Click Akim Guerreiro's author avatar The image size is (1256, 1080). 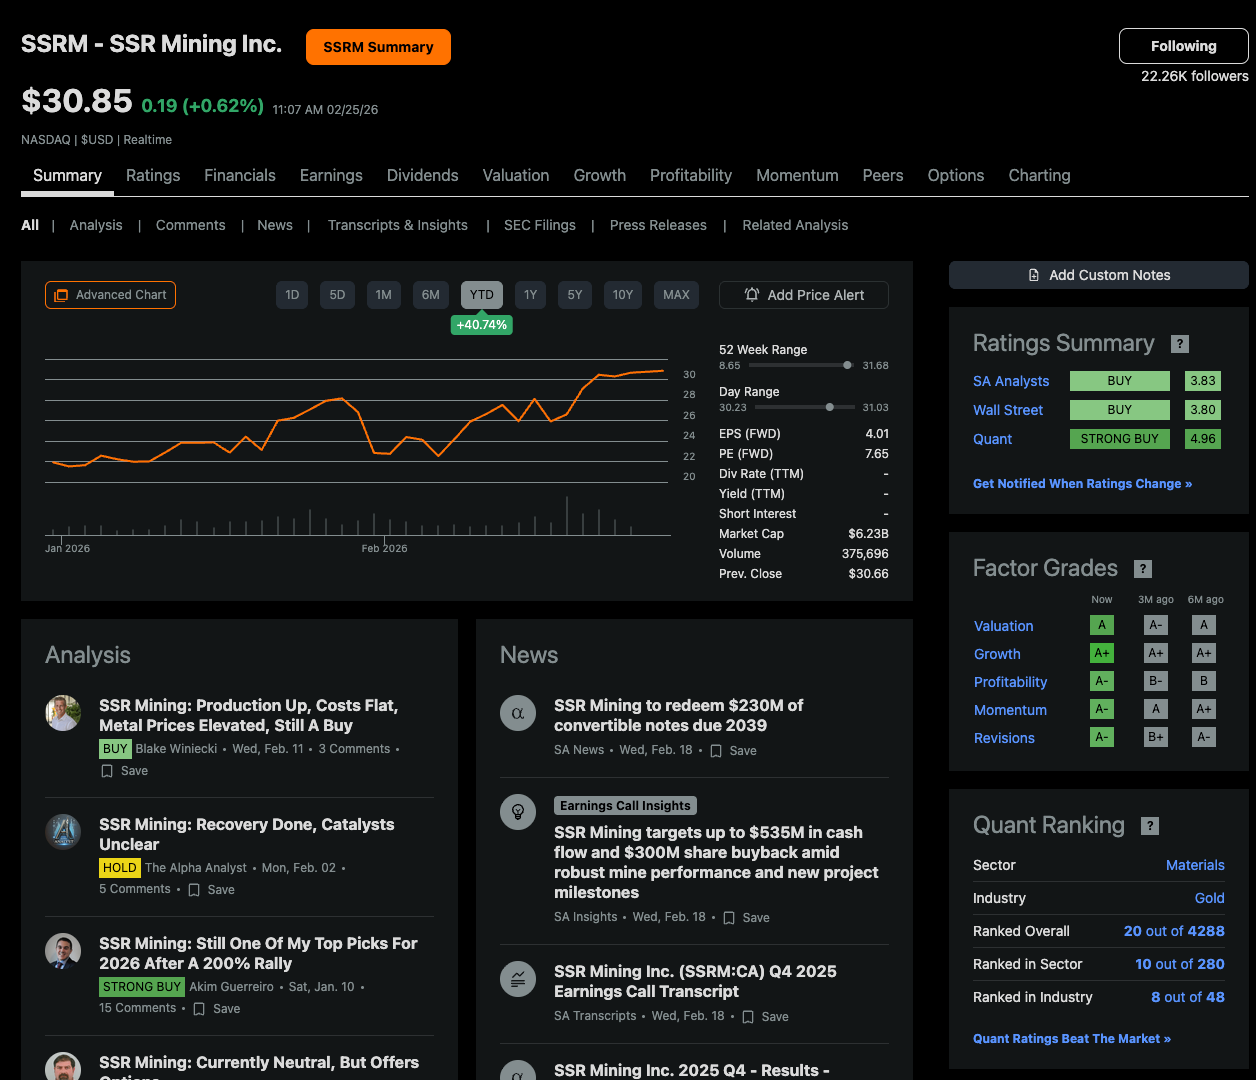coord(63,951)
